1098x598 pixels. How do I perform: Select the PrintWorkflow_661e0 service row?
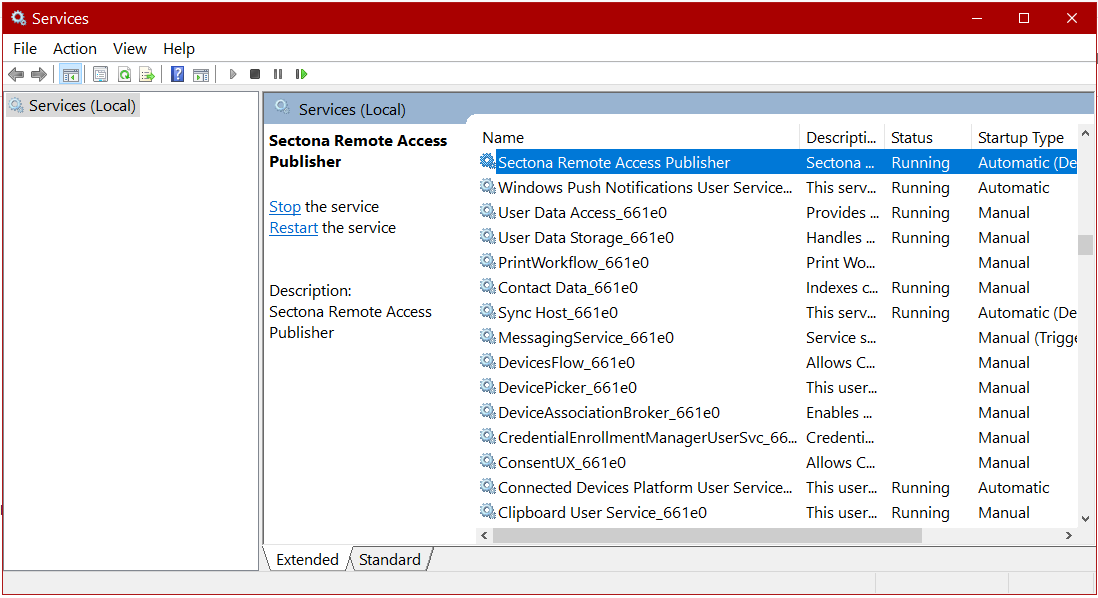coord(573,263)
